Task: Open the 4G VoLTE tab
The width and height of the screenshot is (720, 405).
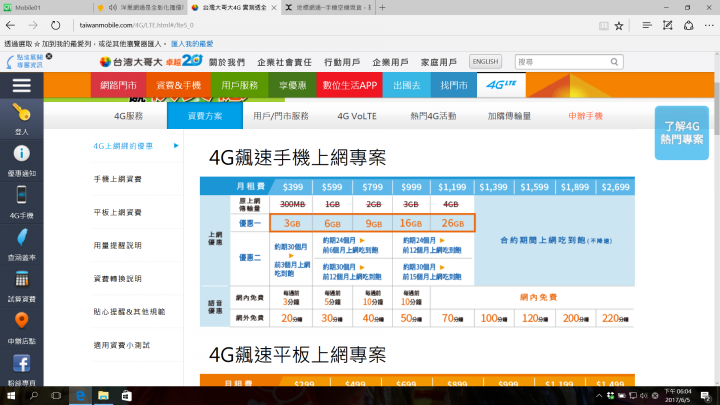Action: coord(357,116)
